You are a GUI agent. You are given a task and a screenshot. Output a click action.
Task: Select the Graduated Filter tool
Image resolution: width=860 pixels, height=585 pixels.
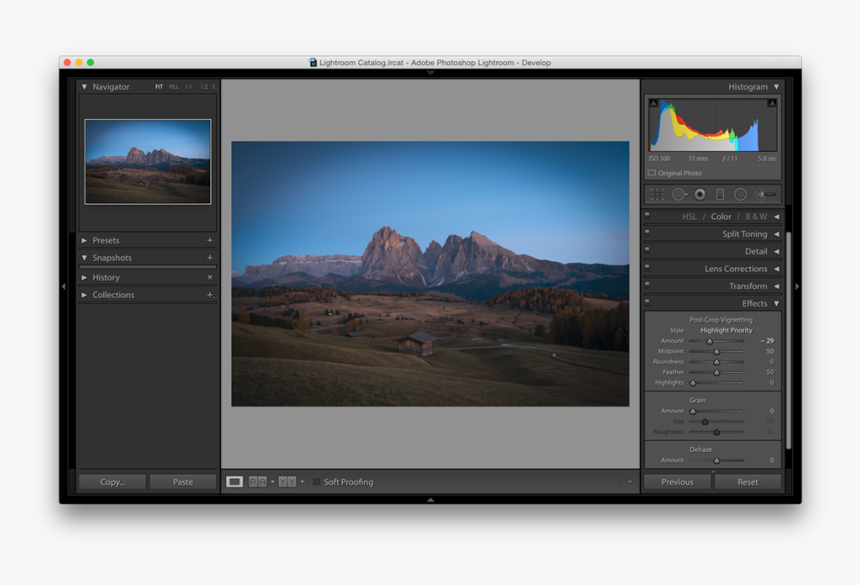tap(720, 194)
